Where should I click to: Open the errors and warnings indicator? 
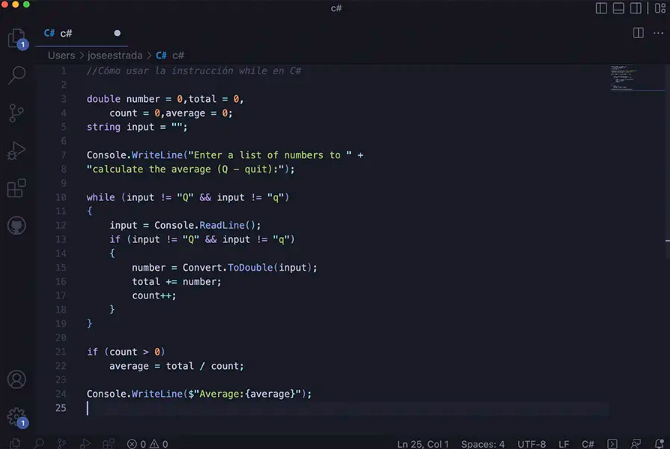pos(147,444)
